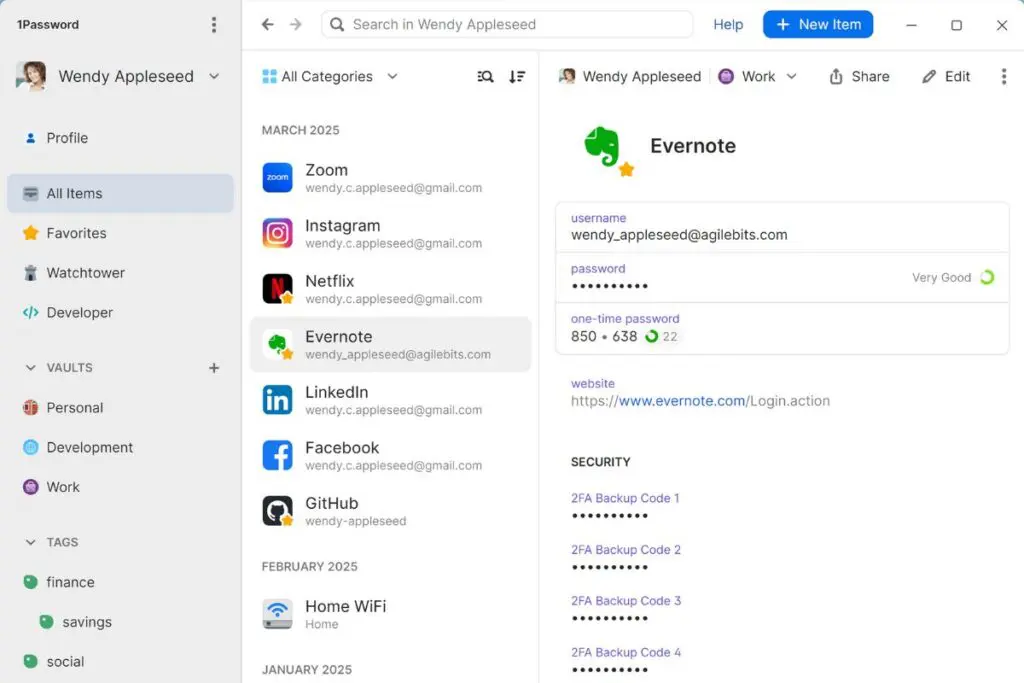Viewport: 1024px width, 683px height.
Task: Click 2FA Backup Code 4 field
Action: (626, 660)
